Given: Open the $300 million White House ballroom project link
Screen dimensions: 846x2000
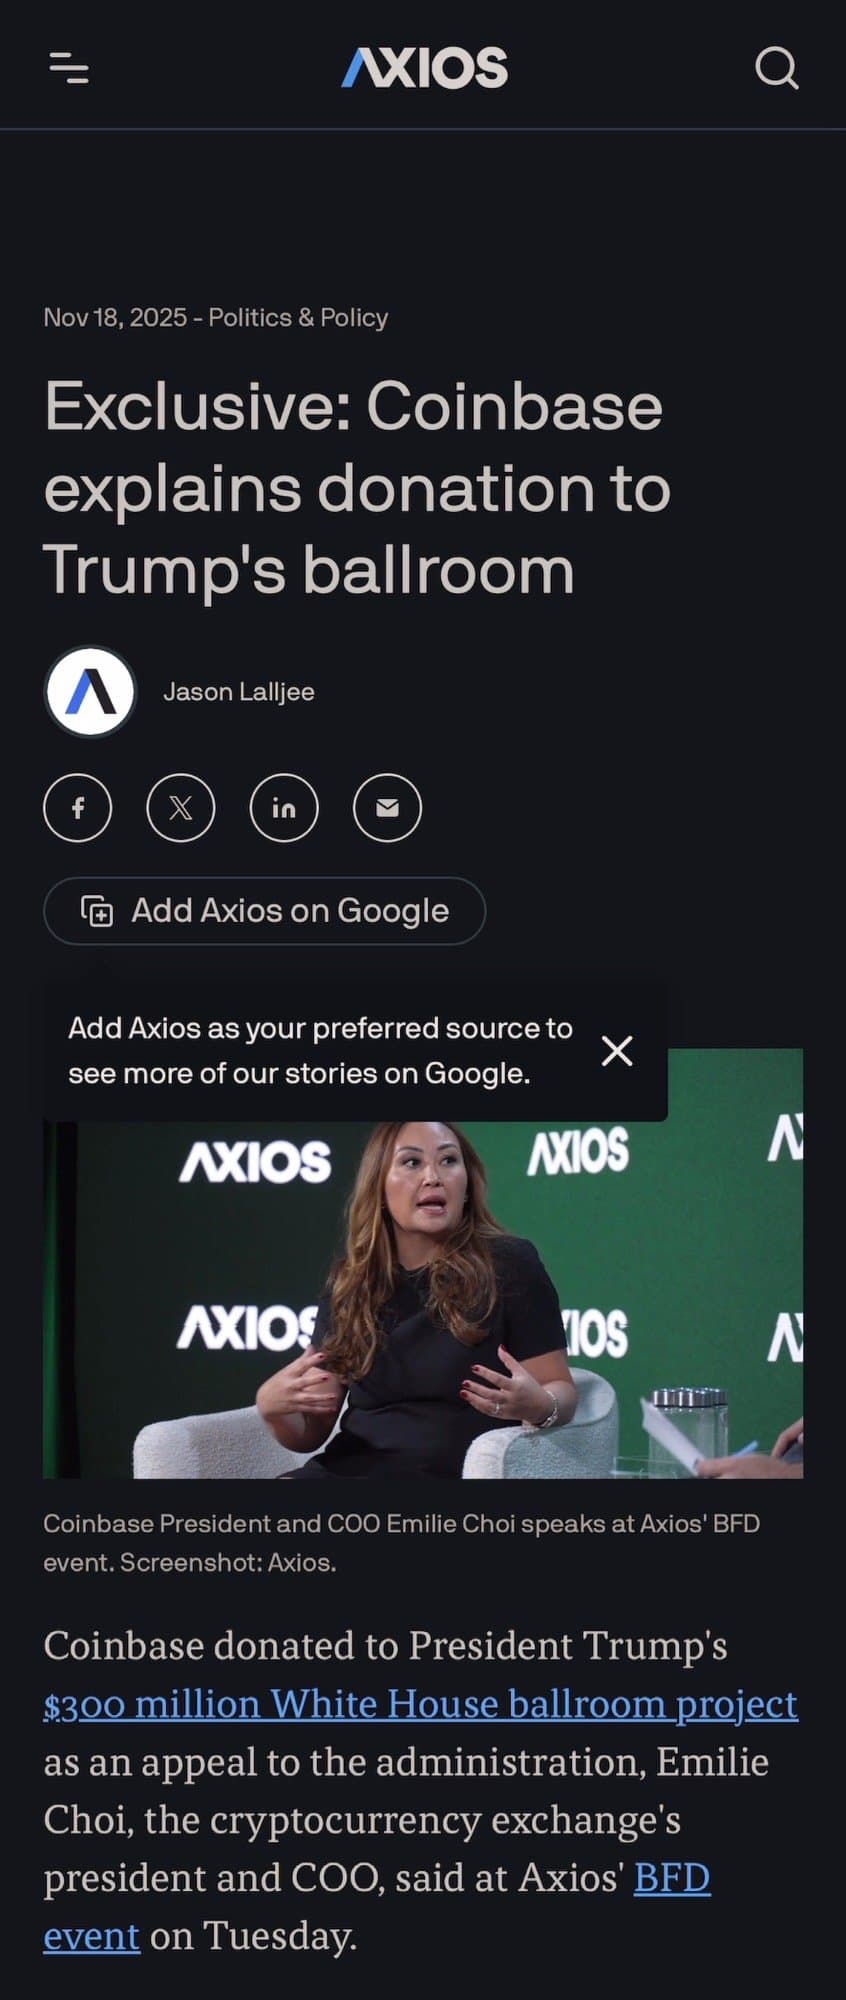Looking at the screenshot, I should tap(421, 1704).
